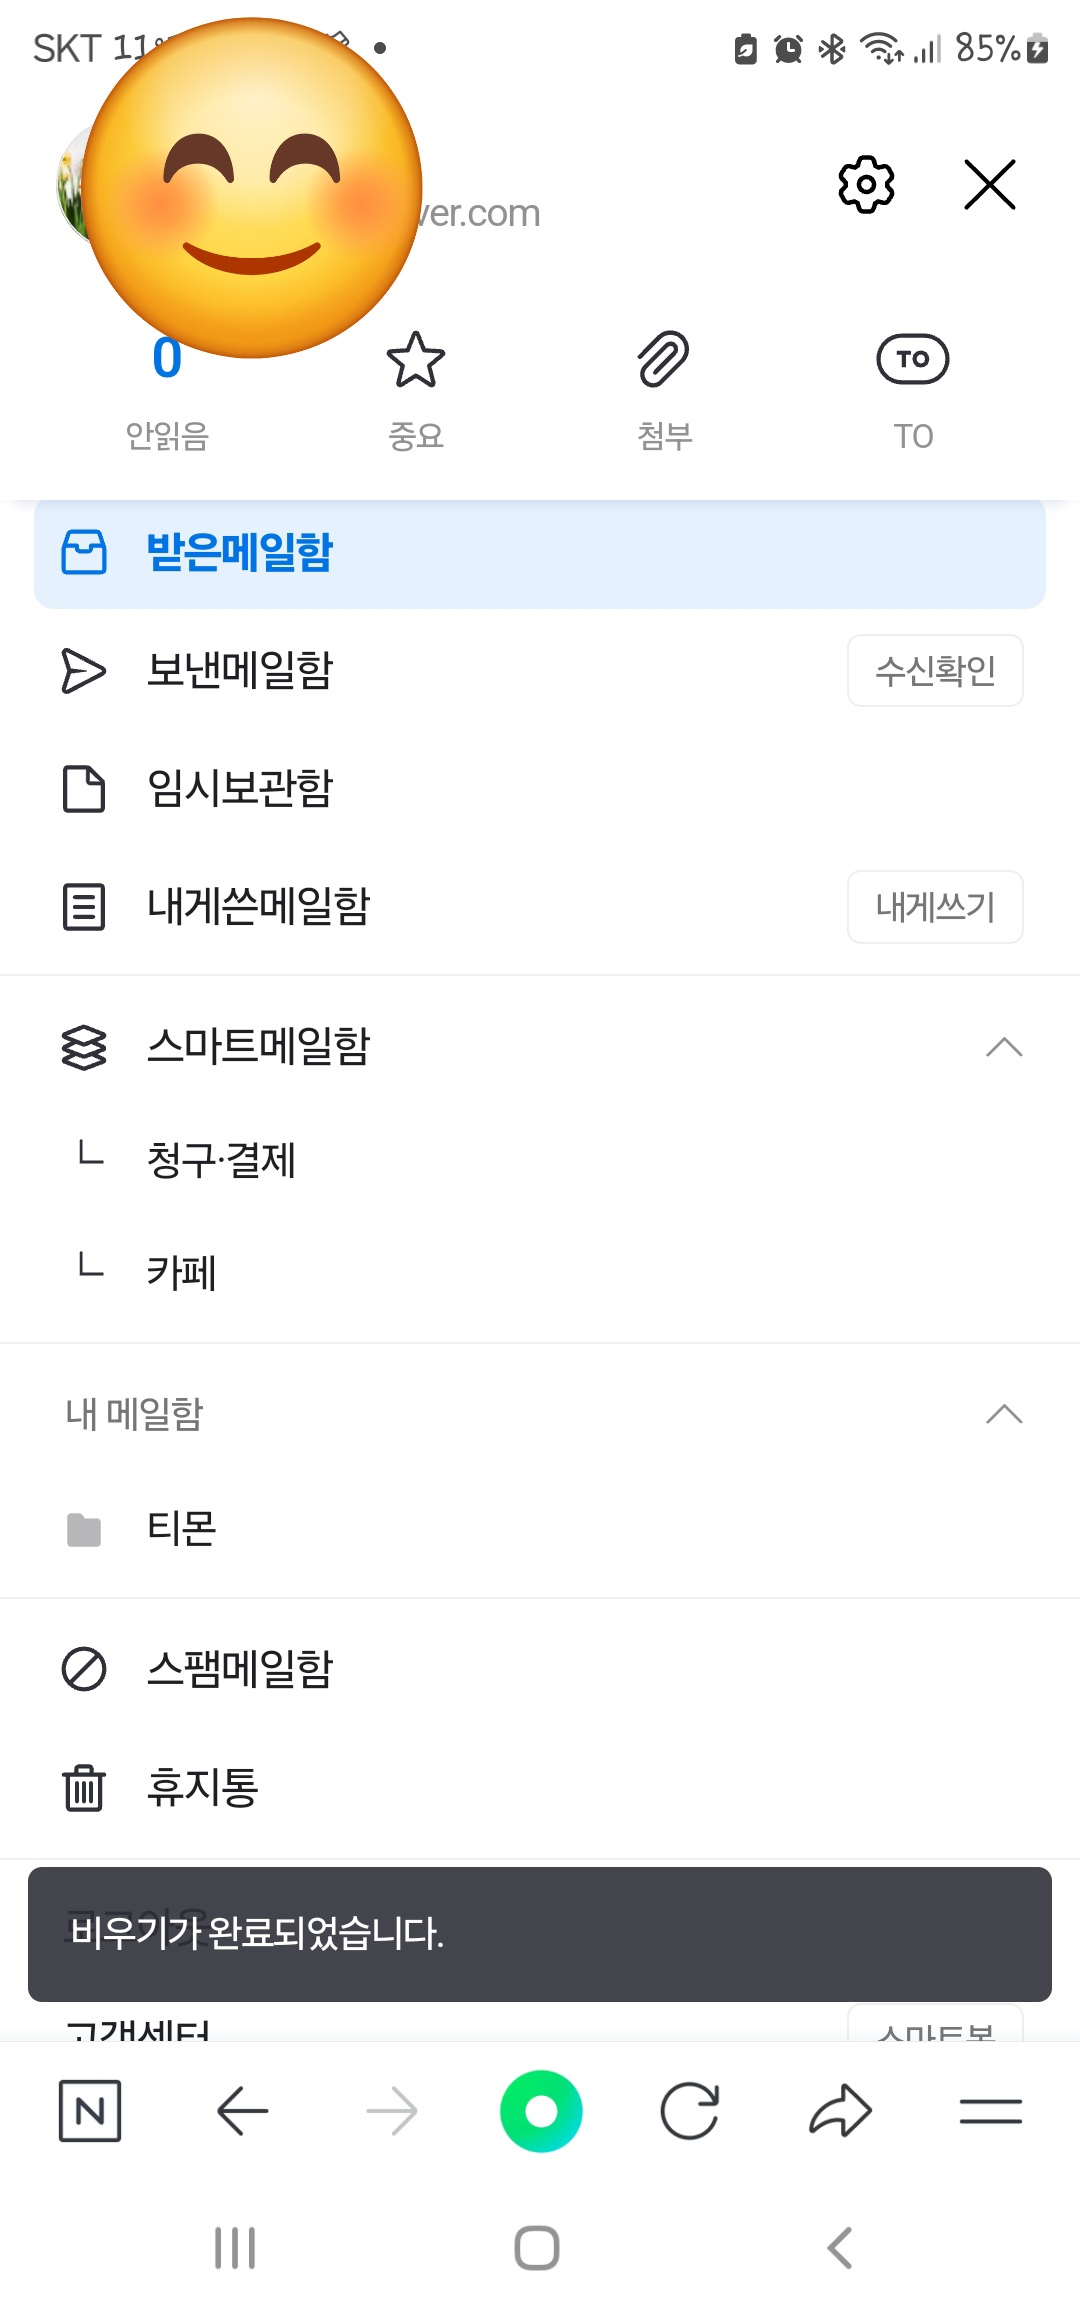Viewport: 1080px width, 2316px height.
Task: Open 청구·결제 smart folder
Action: 222,1160
